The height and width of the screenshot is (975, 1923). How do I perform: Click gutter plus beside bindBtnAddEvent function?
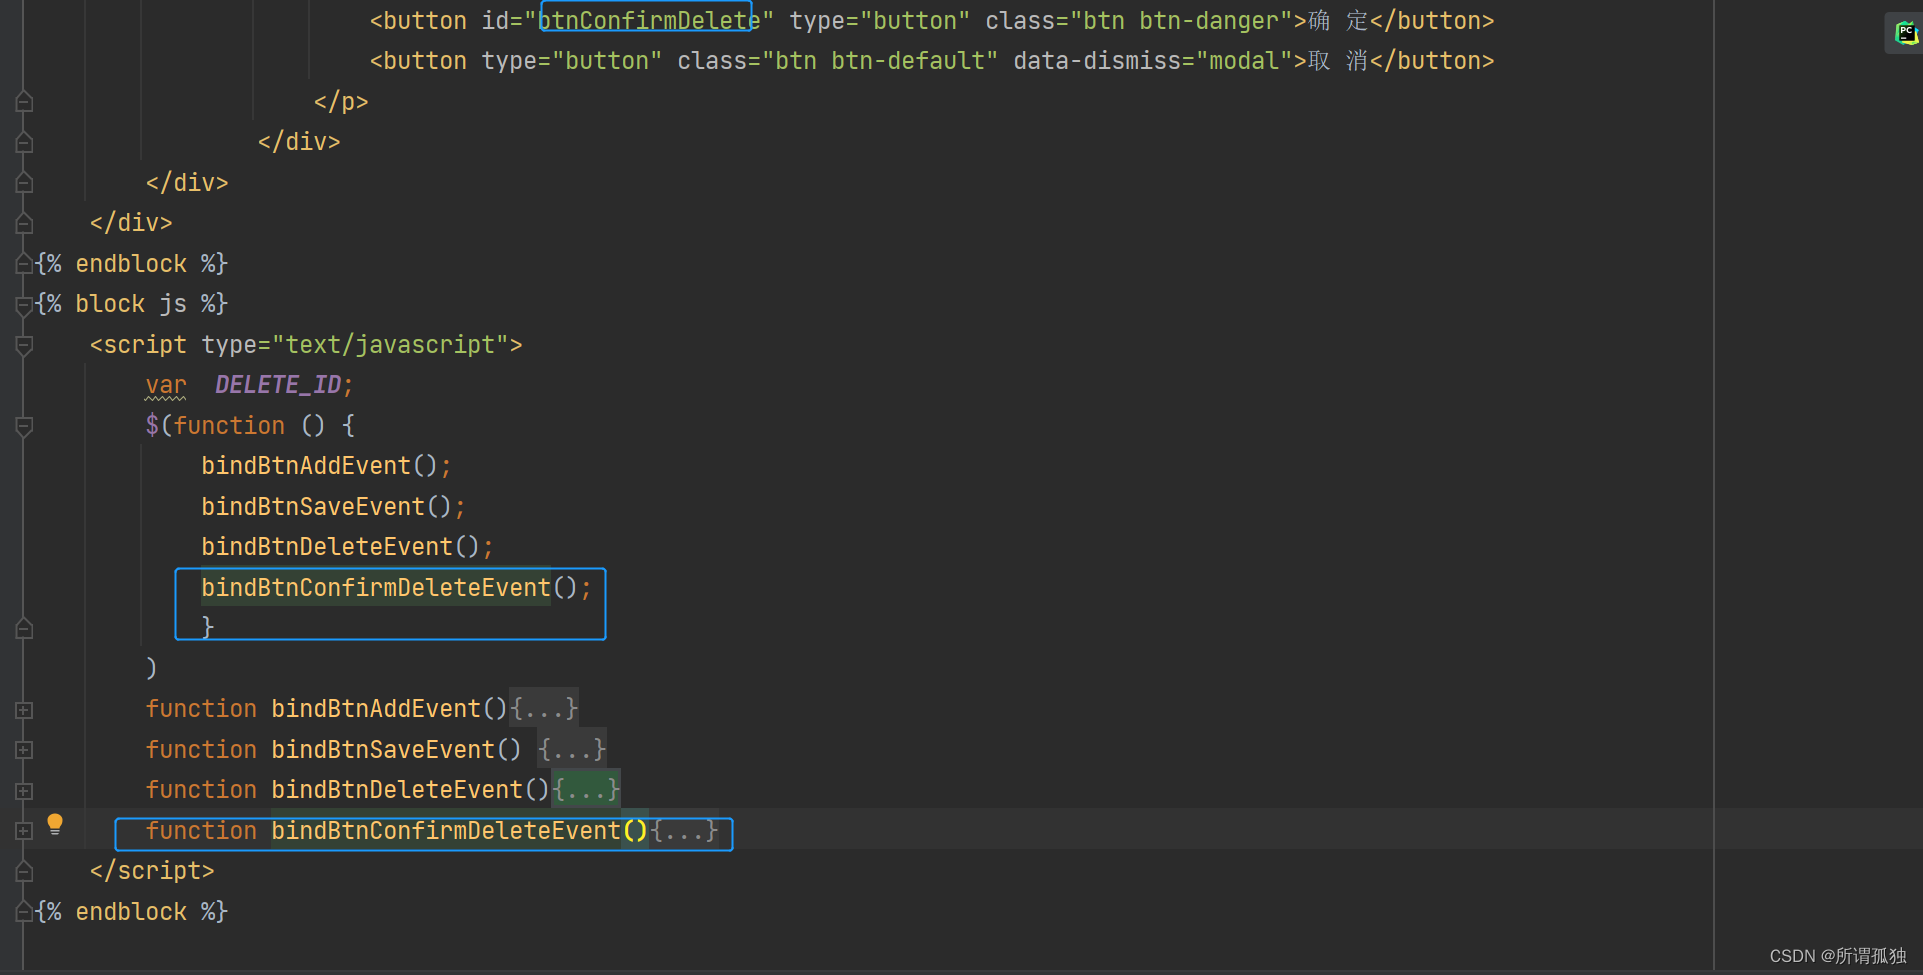(24, 710)
